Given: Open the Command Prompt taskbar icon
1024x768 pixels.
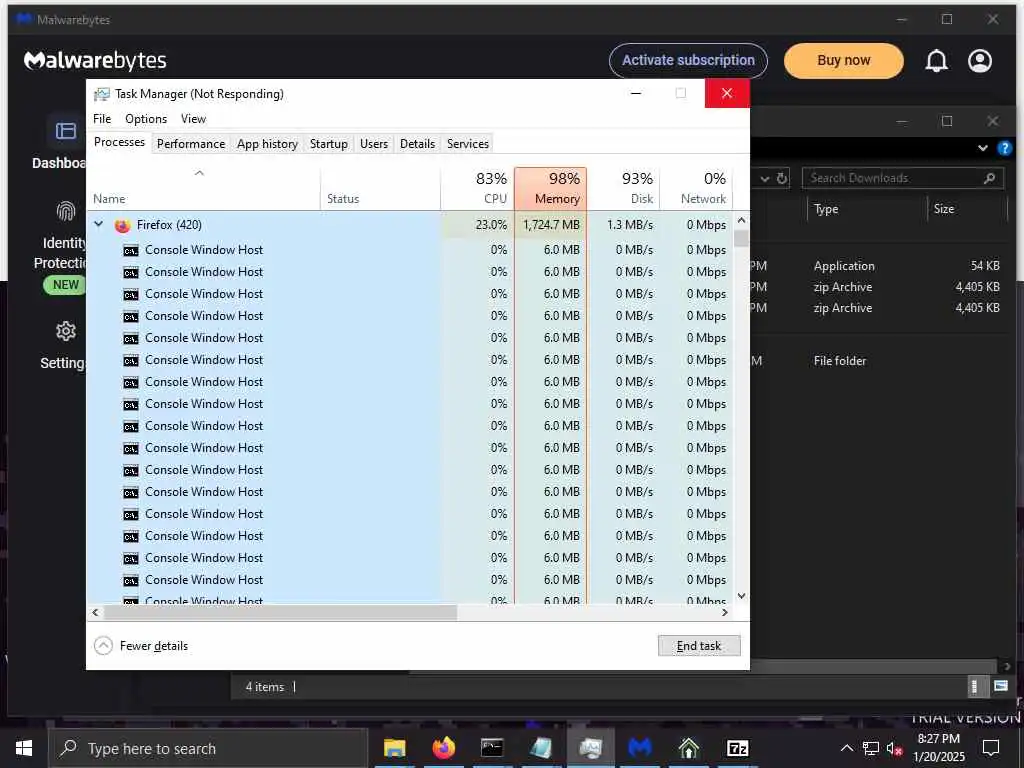Looking at the screenshot, I should click(492, 748).
